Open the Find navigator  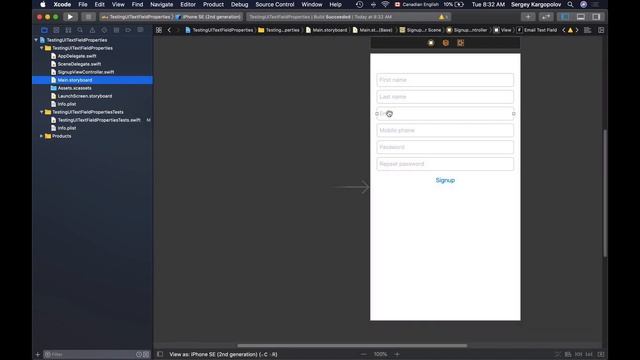(x=80, y=30)
